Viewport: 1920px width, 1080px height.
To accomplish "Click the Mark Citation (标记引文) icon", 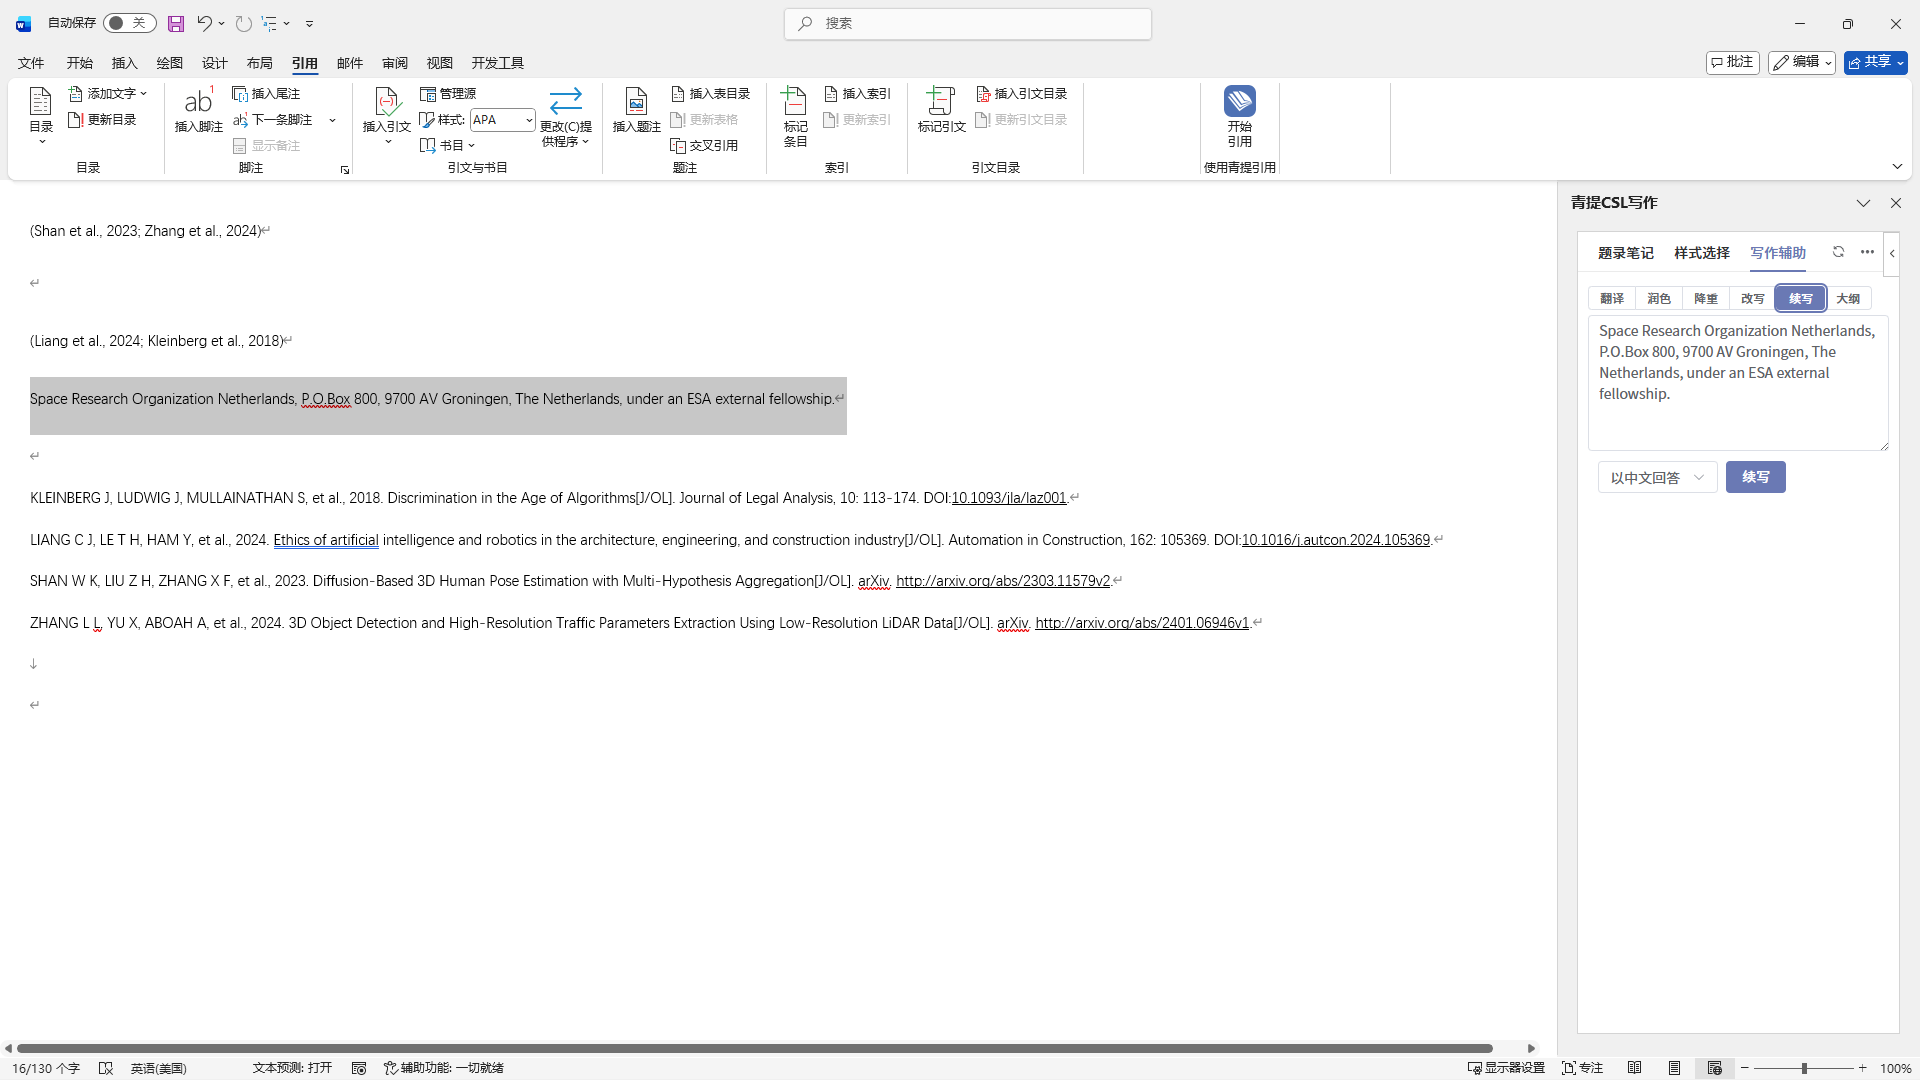I will tap(941, 102).
